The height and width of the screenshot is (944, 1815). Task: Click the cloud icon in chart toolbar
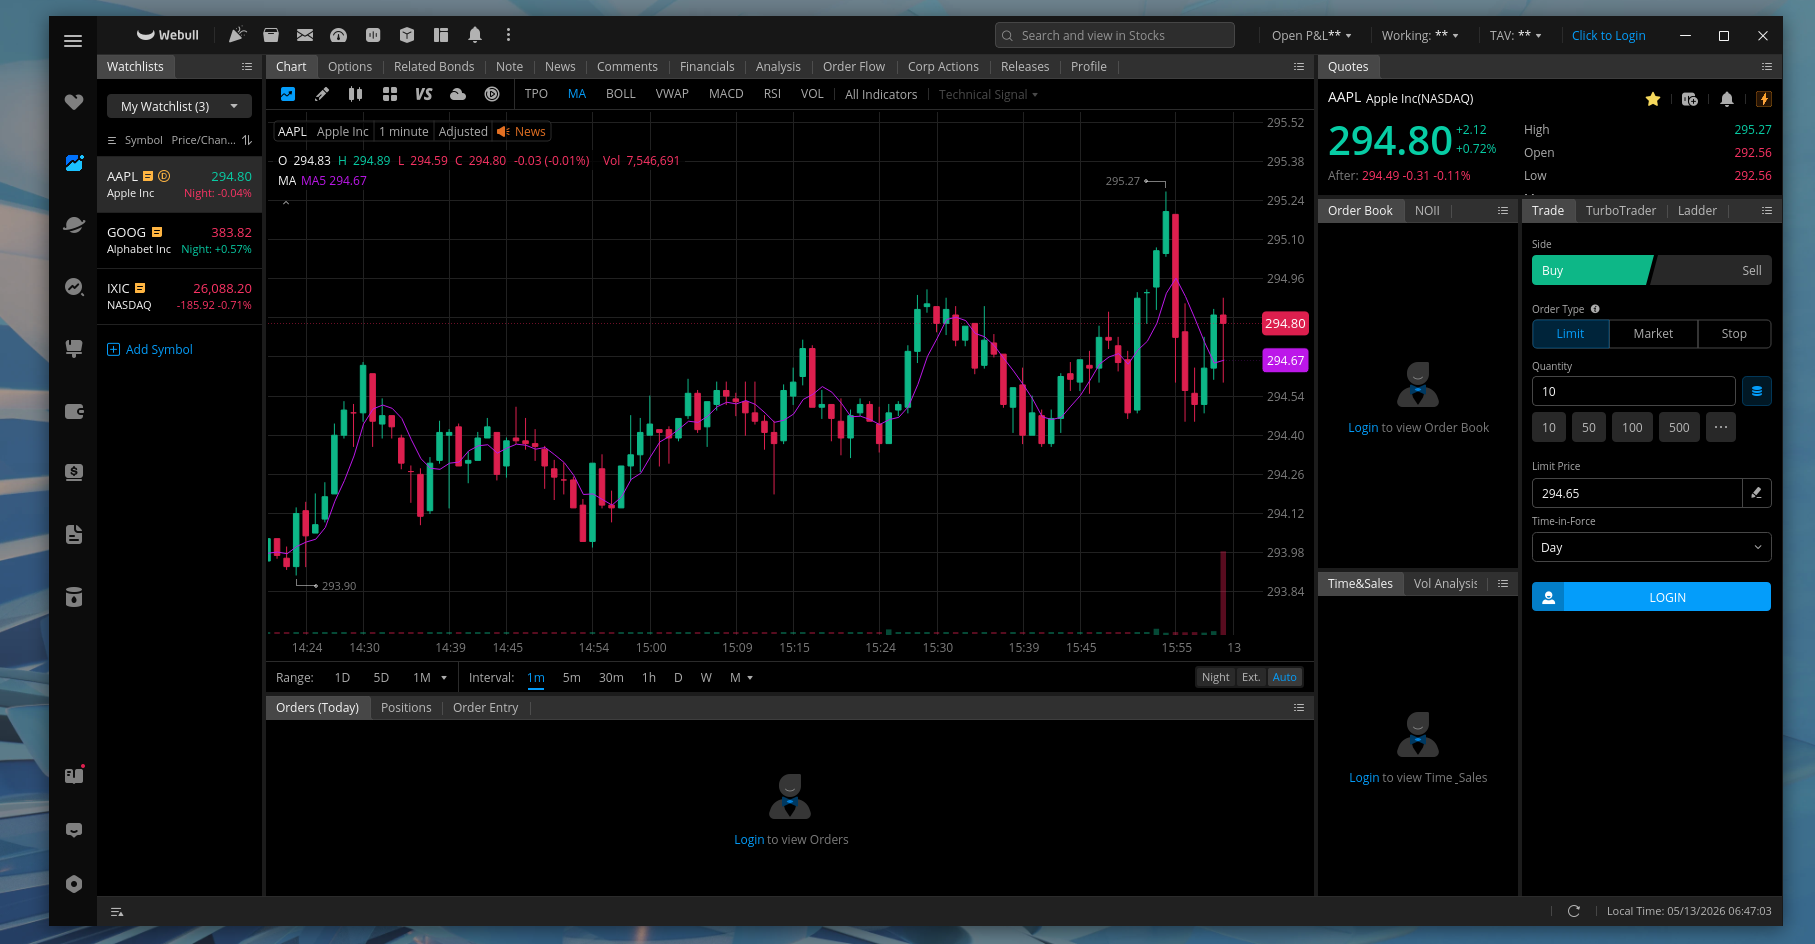coord(458,94)
